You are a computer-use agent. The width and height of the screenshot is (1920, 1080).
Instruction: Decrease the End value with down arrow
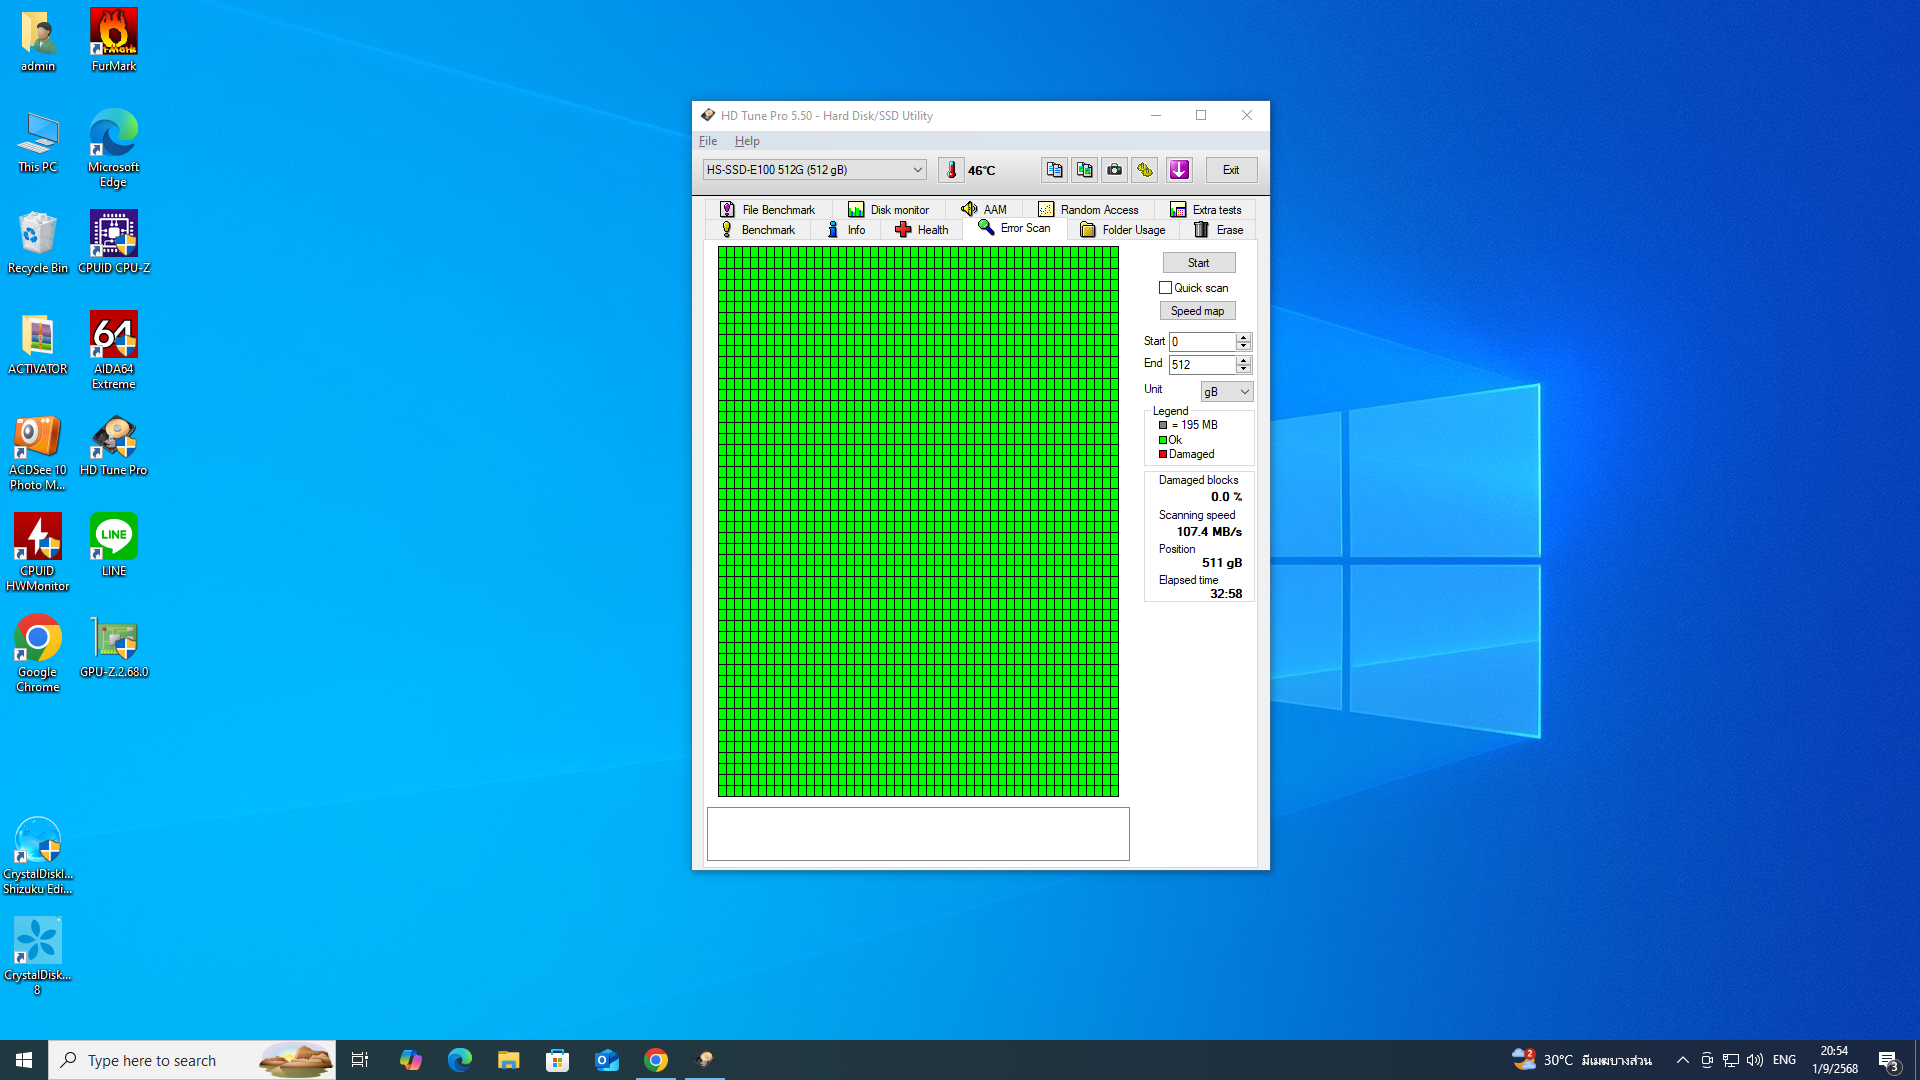[x=1243, y=369]
